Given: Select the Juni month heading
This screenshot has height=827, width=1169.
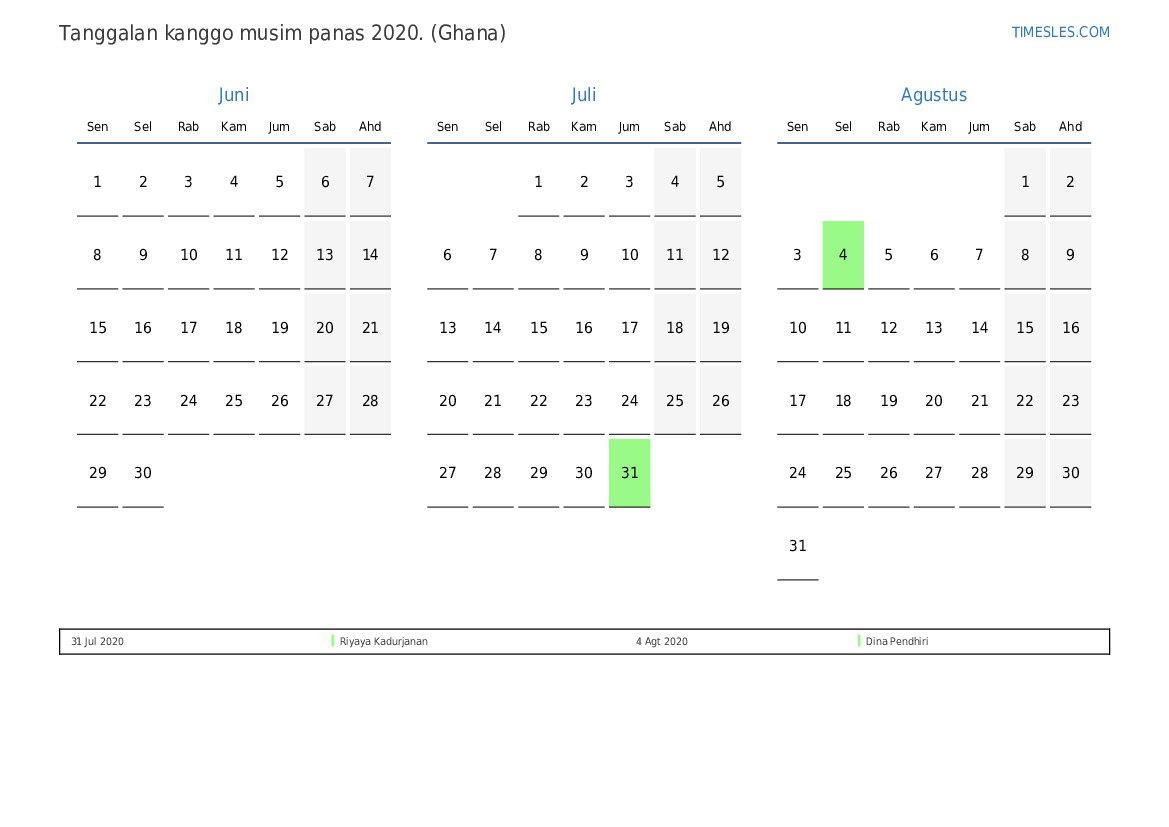Looking at the screenshot, I should point(233,95).
